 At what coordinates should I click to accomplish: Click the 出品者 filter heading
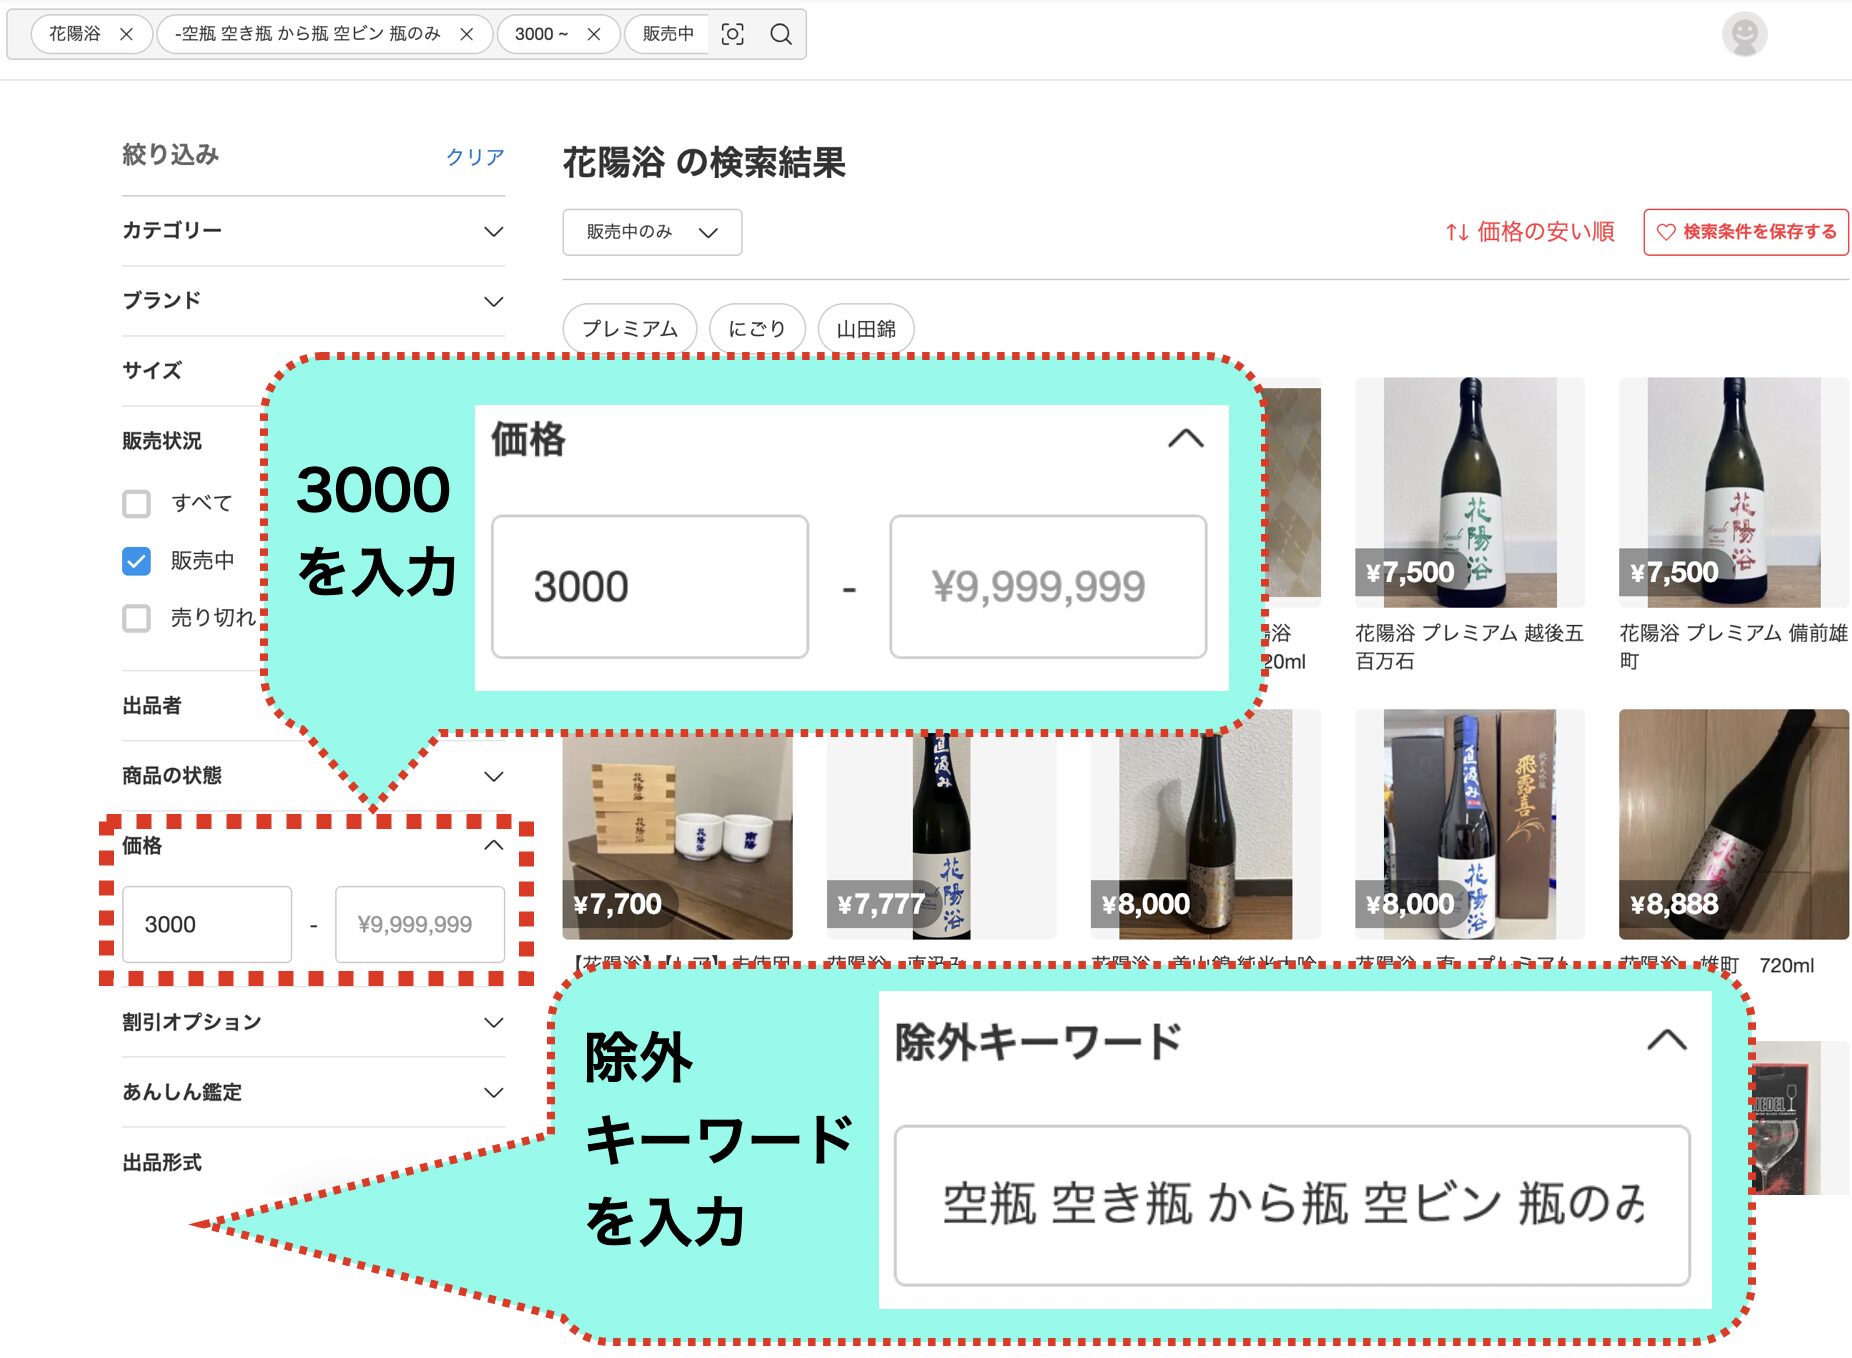(x=152, y=706)
